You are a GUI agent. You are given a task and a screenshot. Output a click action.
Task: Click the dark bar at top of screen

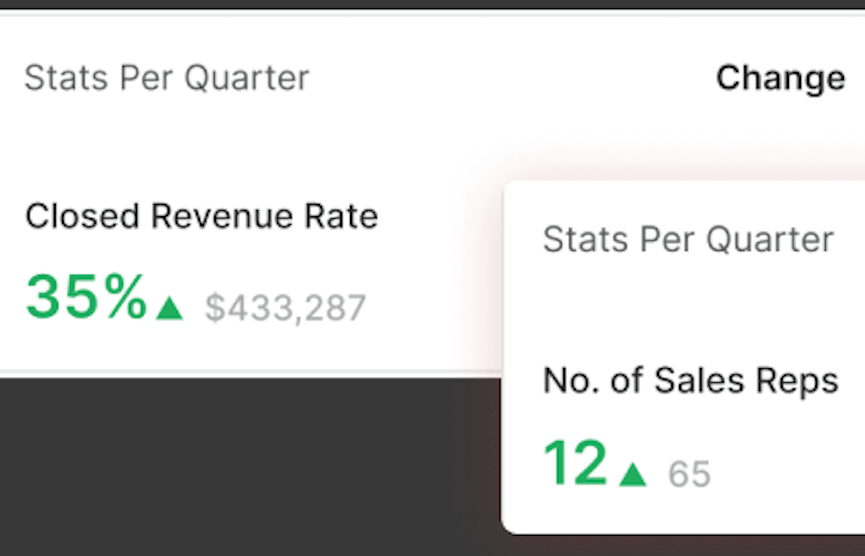click(432, 4)
